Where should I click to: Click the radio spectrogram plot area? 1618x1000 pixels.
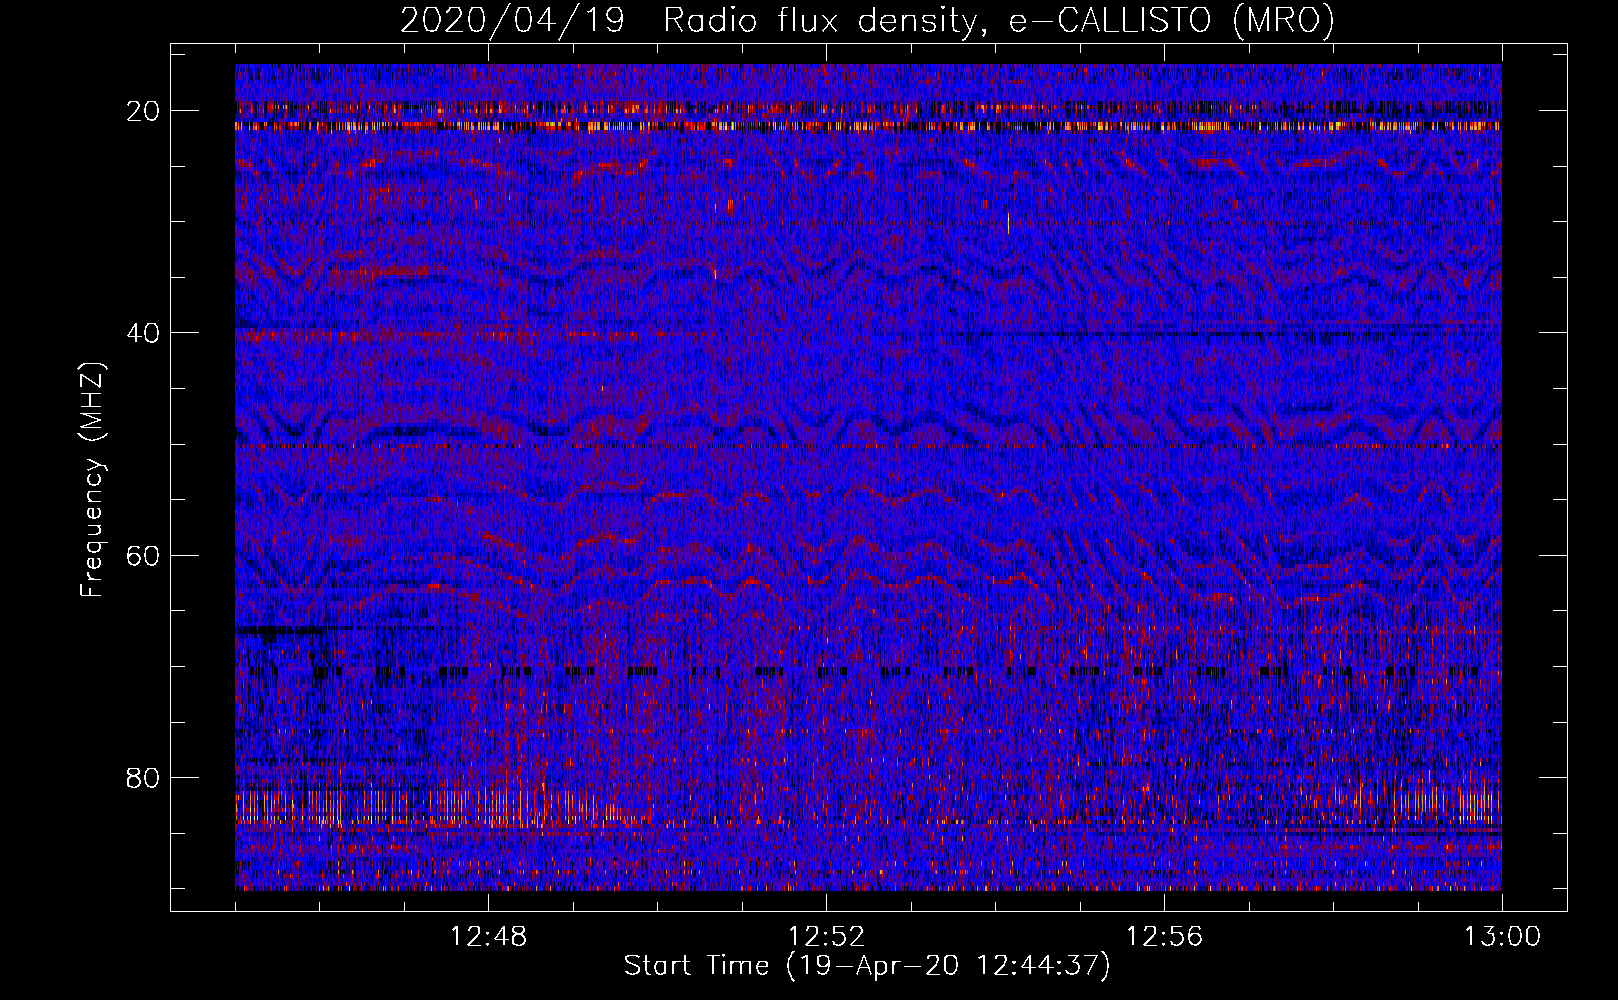click(868, 477)
